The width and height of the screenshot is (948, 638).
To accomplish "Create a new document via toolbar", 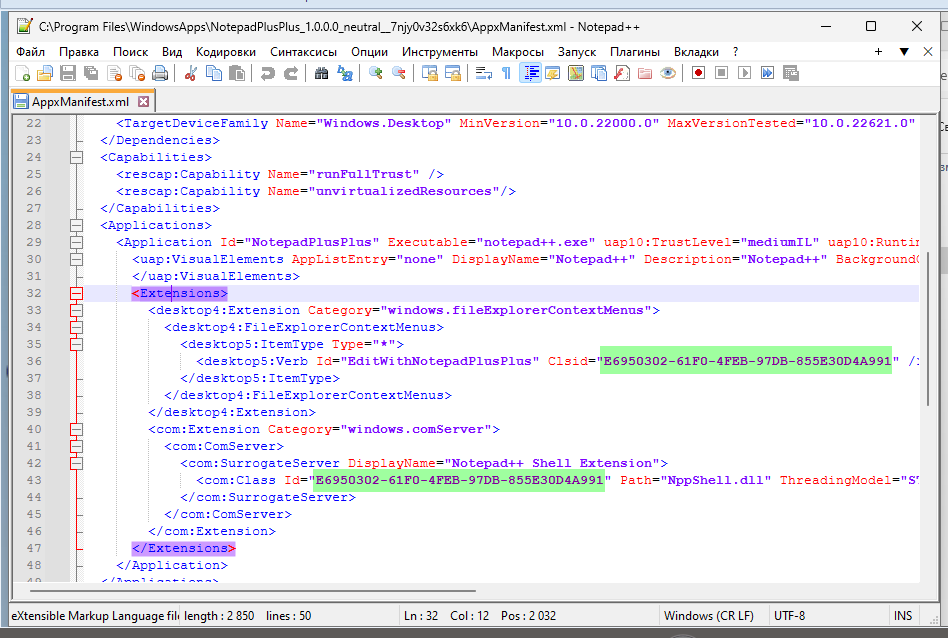I will click(22, 74).
